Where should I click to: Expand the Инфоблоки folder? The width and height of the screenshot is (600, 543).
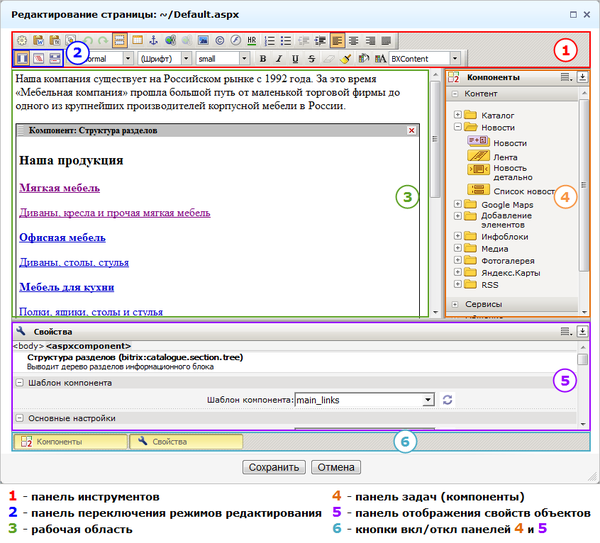(457, 236)
